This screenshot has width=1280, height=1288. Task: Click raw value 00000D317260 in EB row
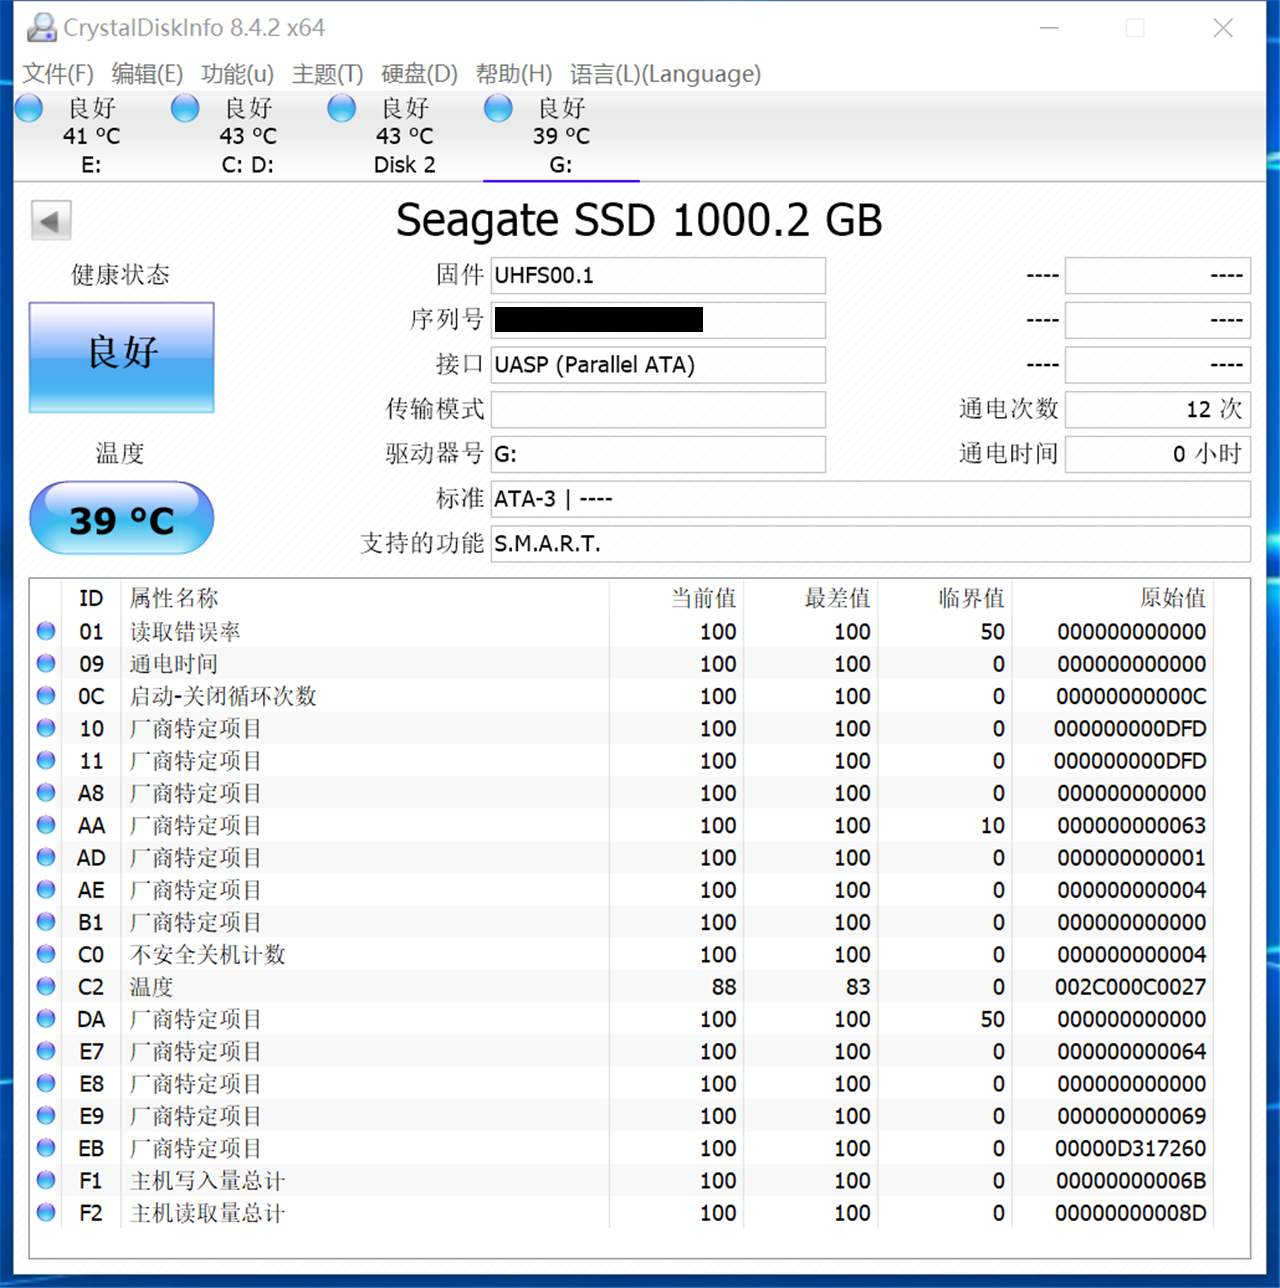(1130, 1148)
